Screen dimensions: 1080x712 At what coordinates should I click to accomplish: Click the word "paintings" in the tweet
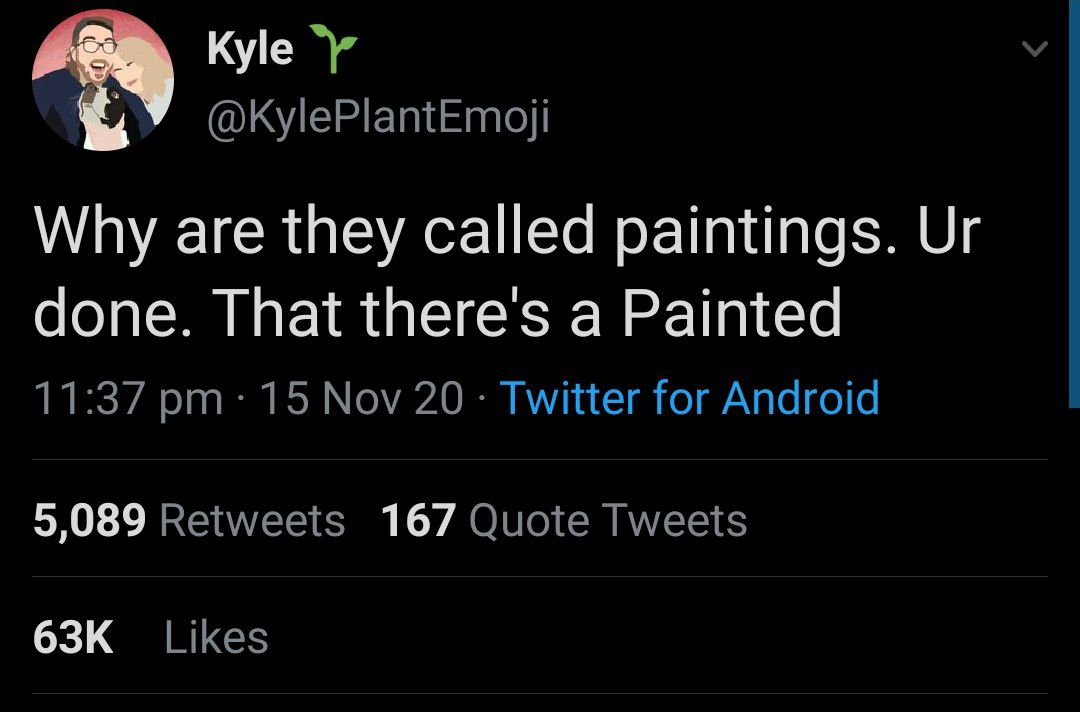click(x=745, y=234)
